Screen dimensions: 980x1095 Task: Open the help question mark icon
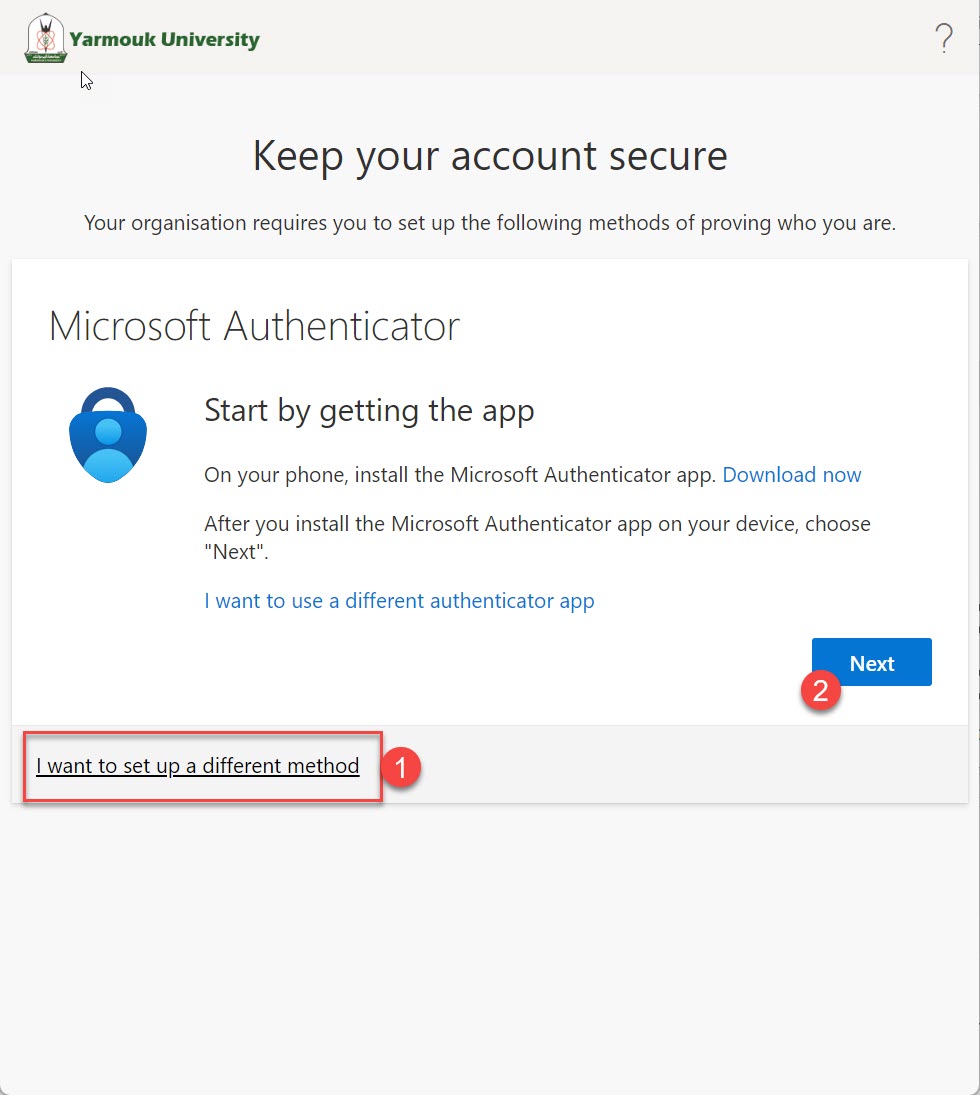[x=944, y=38]
